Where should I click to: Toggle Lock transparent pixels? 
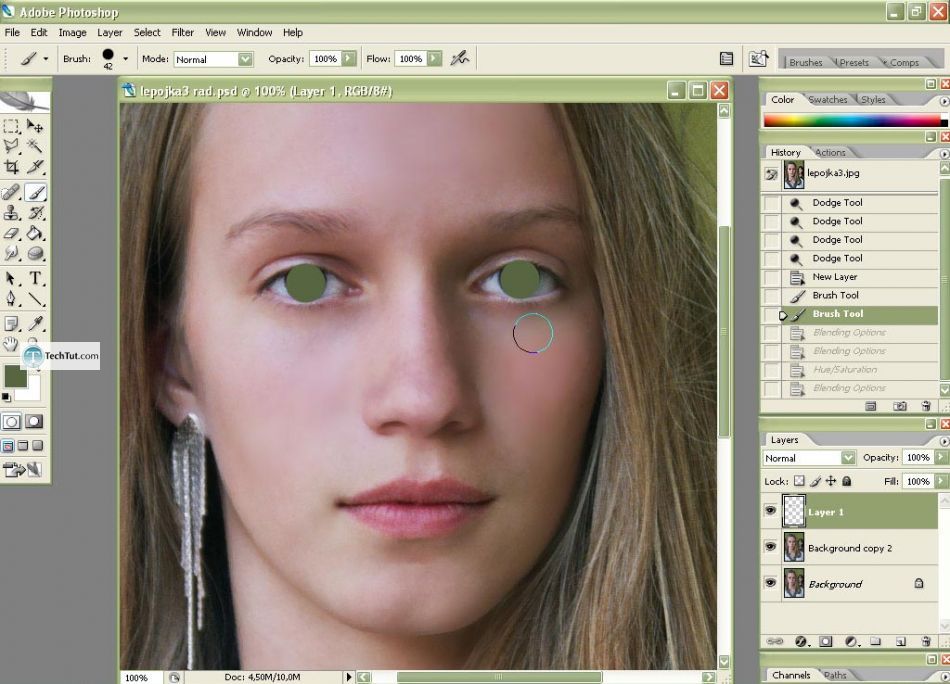point(799,481)
